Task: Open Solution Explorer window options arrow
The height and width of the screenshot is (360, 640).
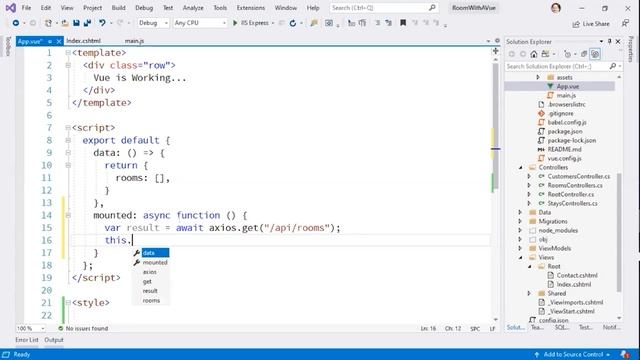Action: (601, 41)
